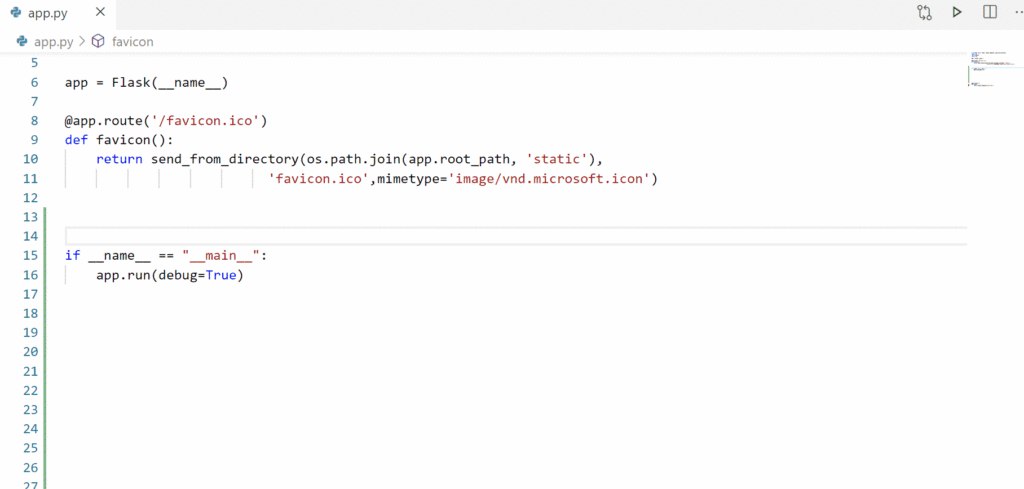Select the app.py editor tab
This screenshot has height=489, width=1024.
58,13
